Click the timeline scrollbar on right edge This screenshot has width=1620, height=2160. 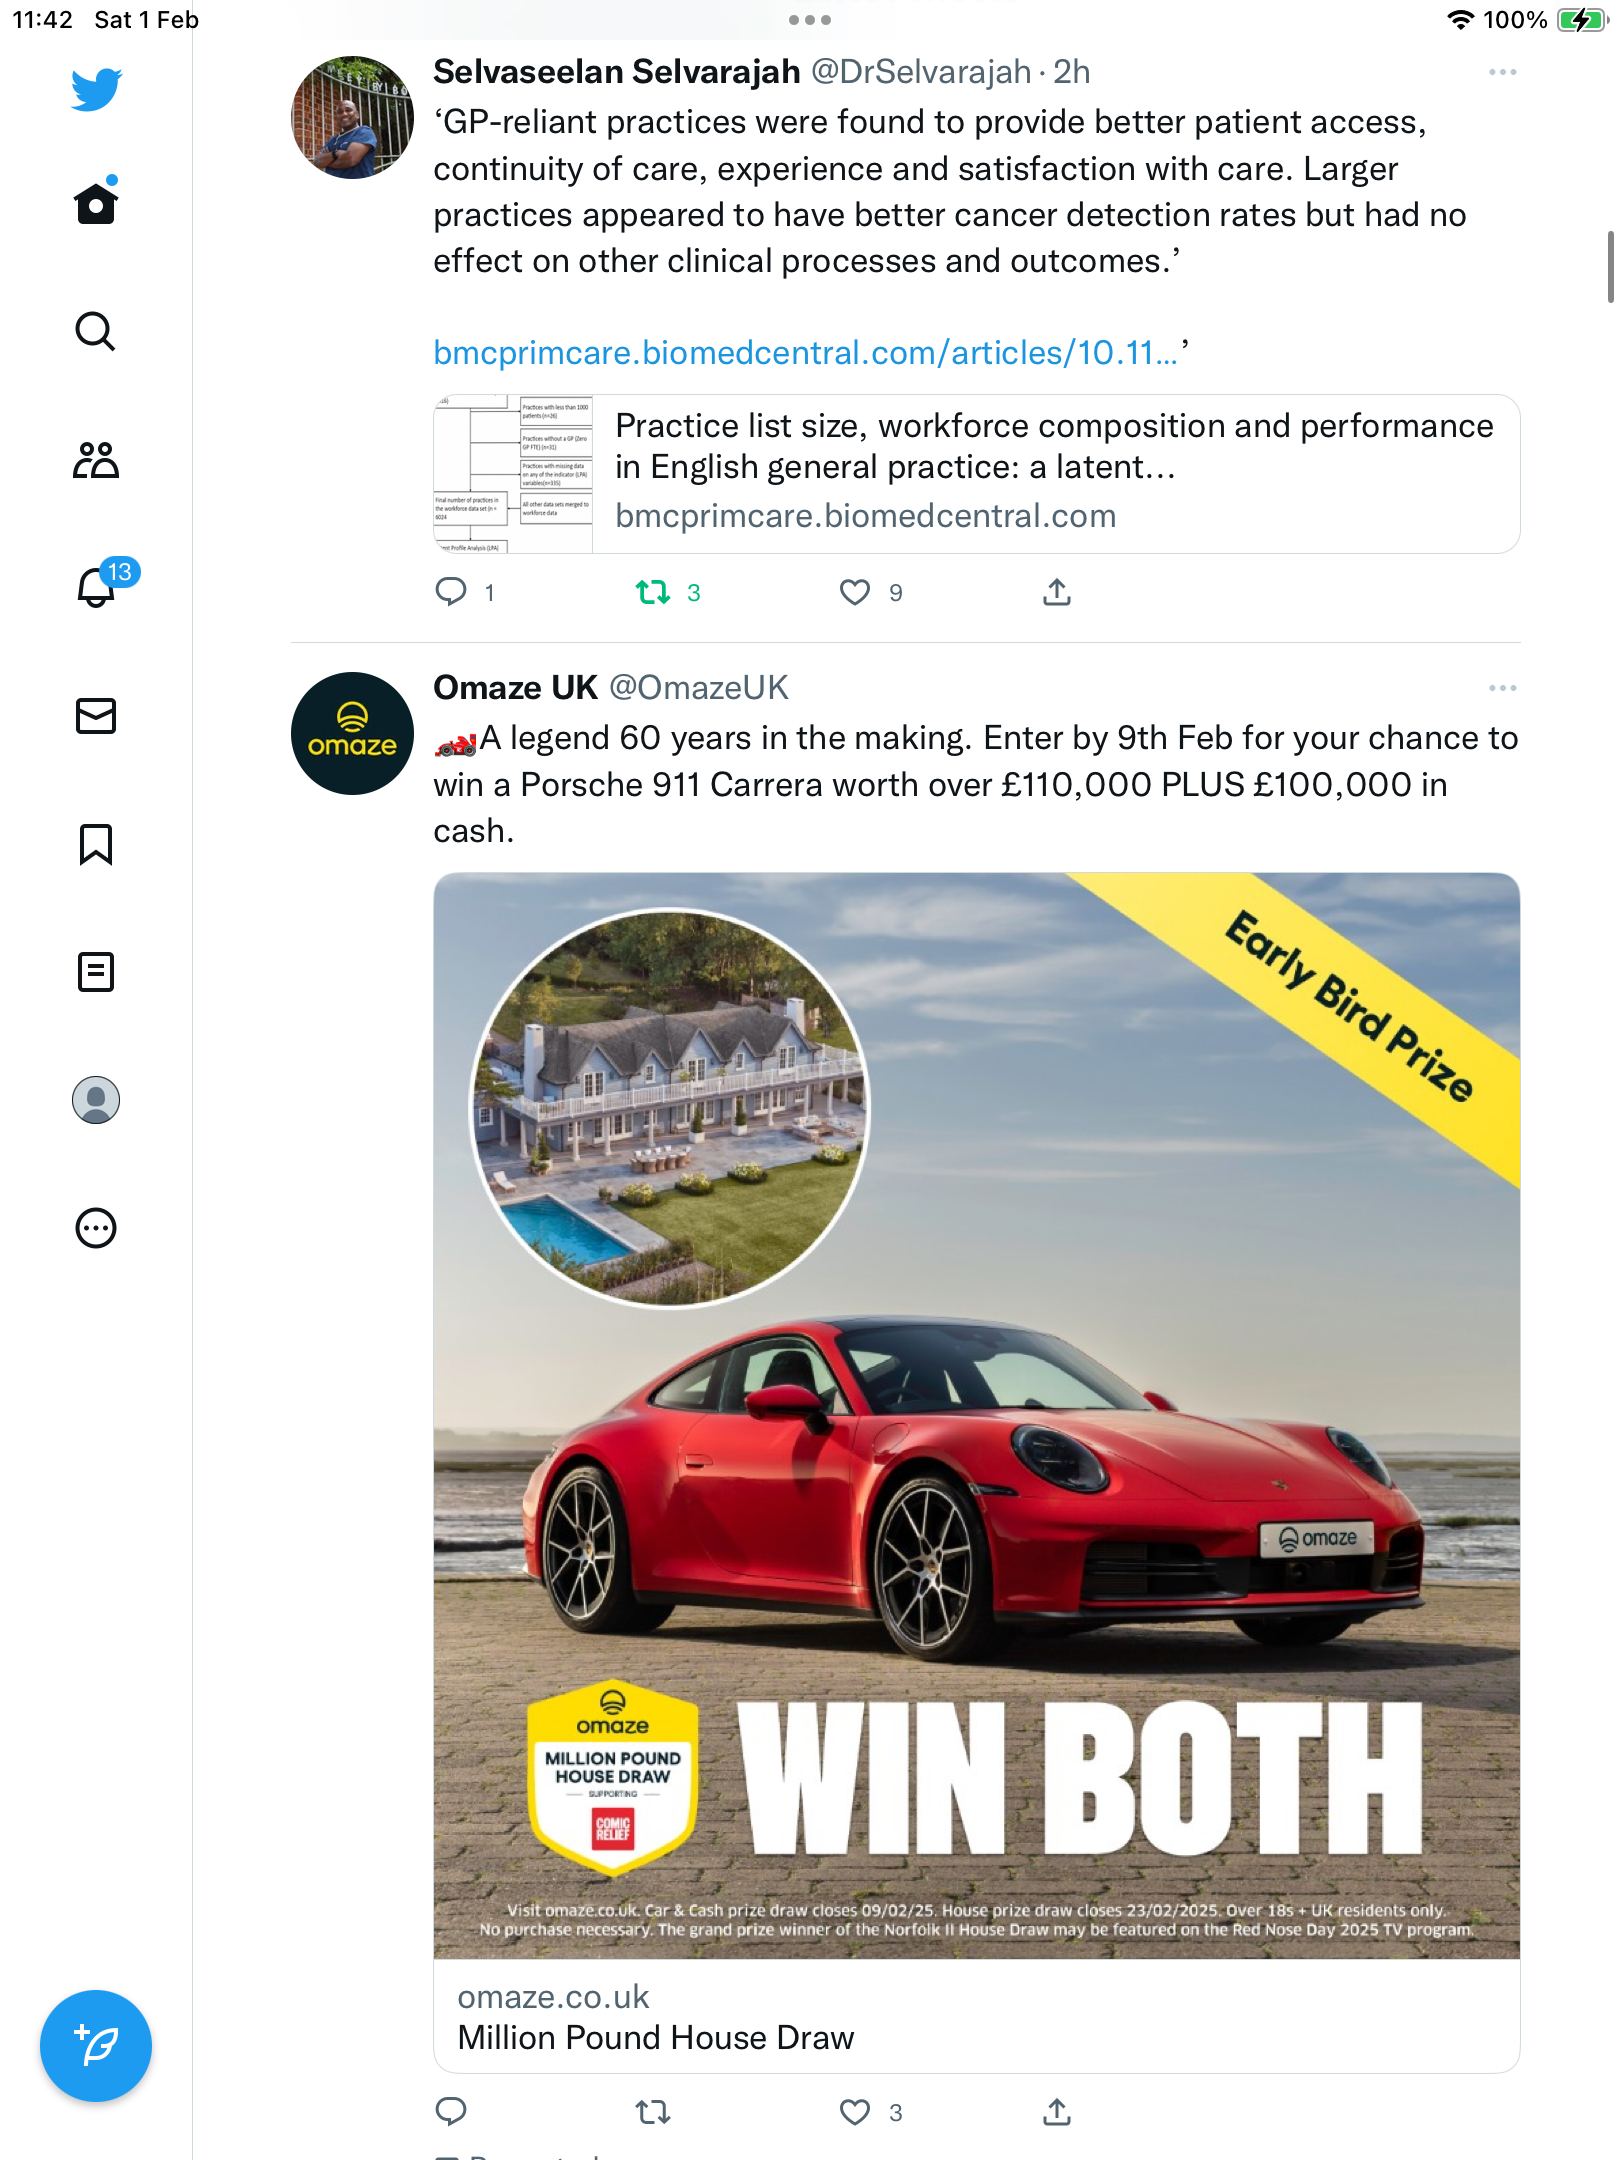(x=1610, y=266)
